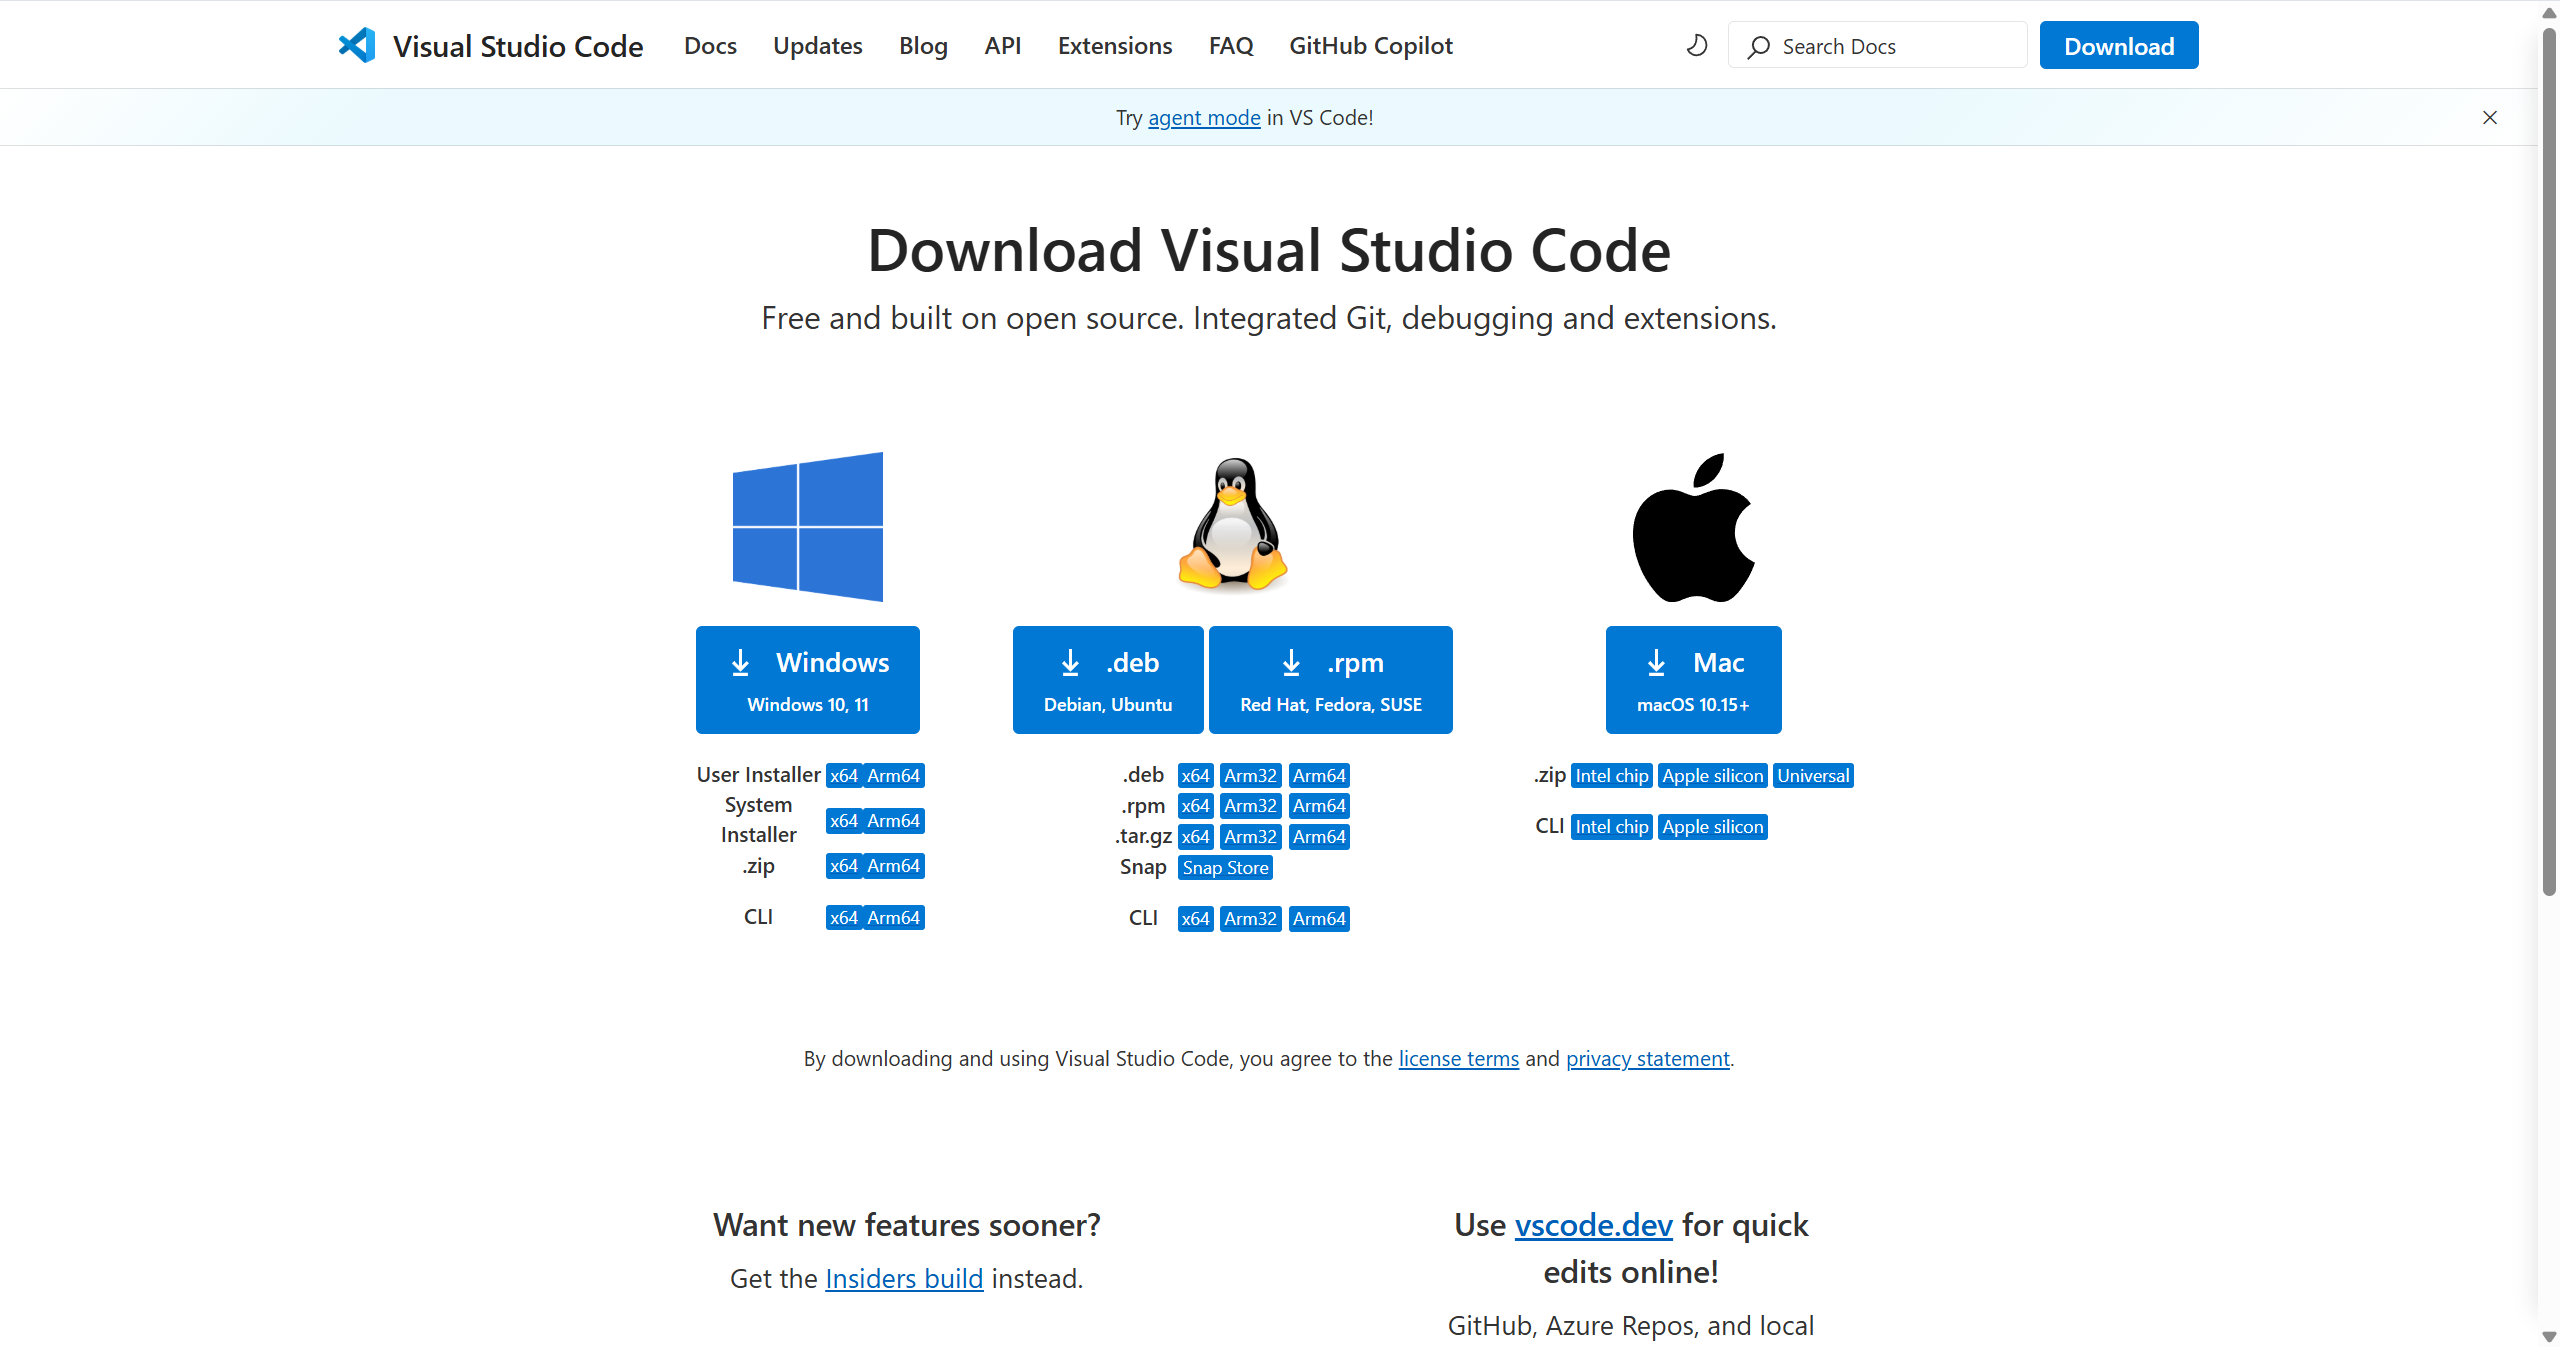
Task: Download the Windows 10, 11 installer
Action: 808,680
